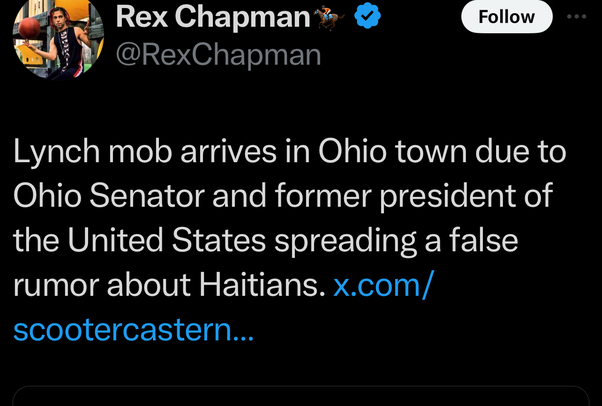
Task: Open the quoted post card at the bottom
Action: pos(300,396)
